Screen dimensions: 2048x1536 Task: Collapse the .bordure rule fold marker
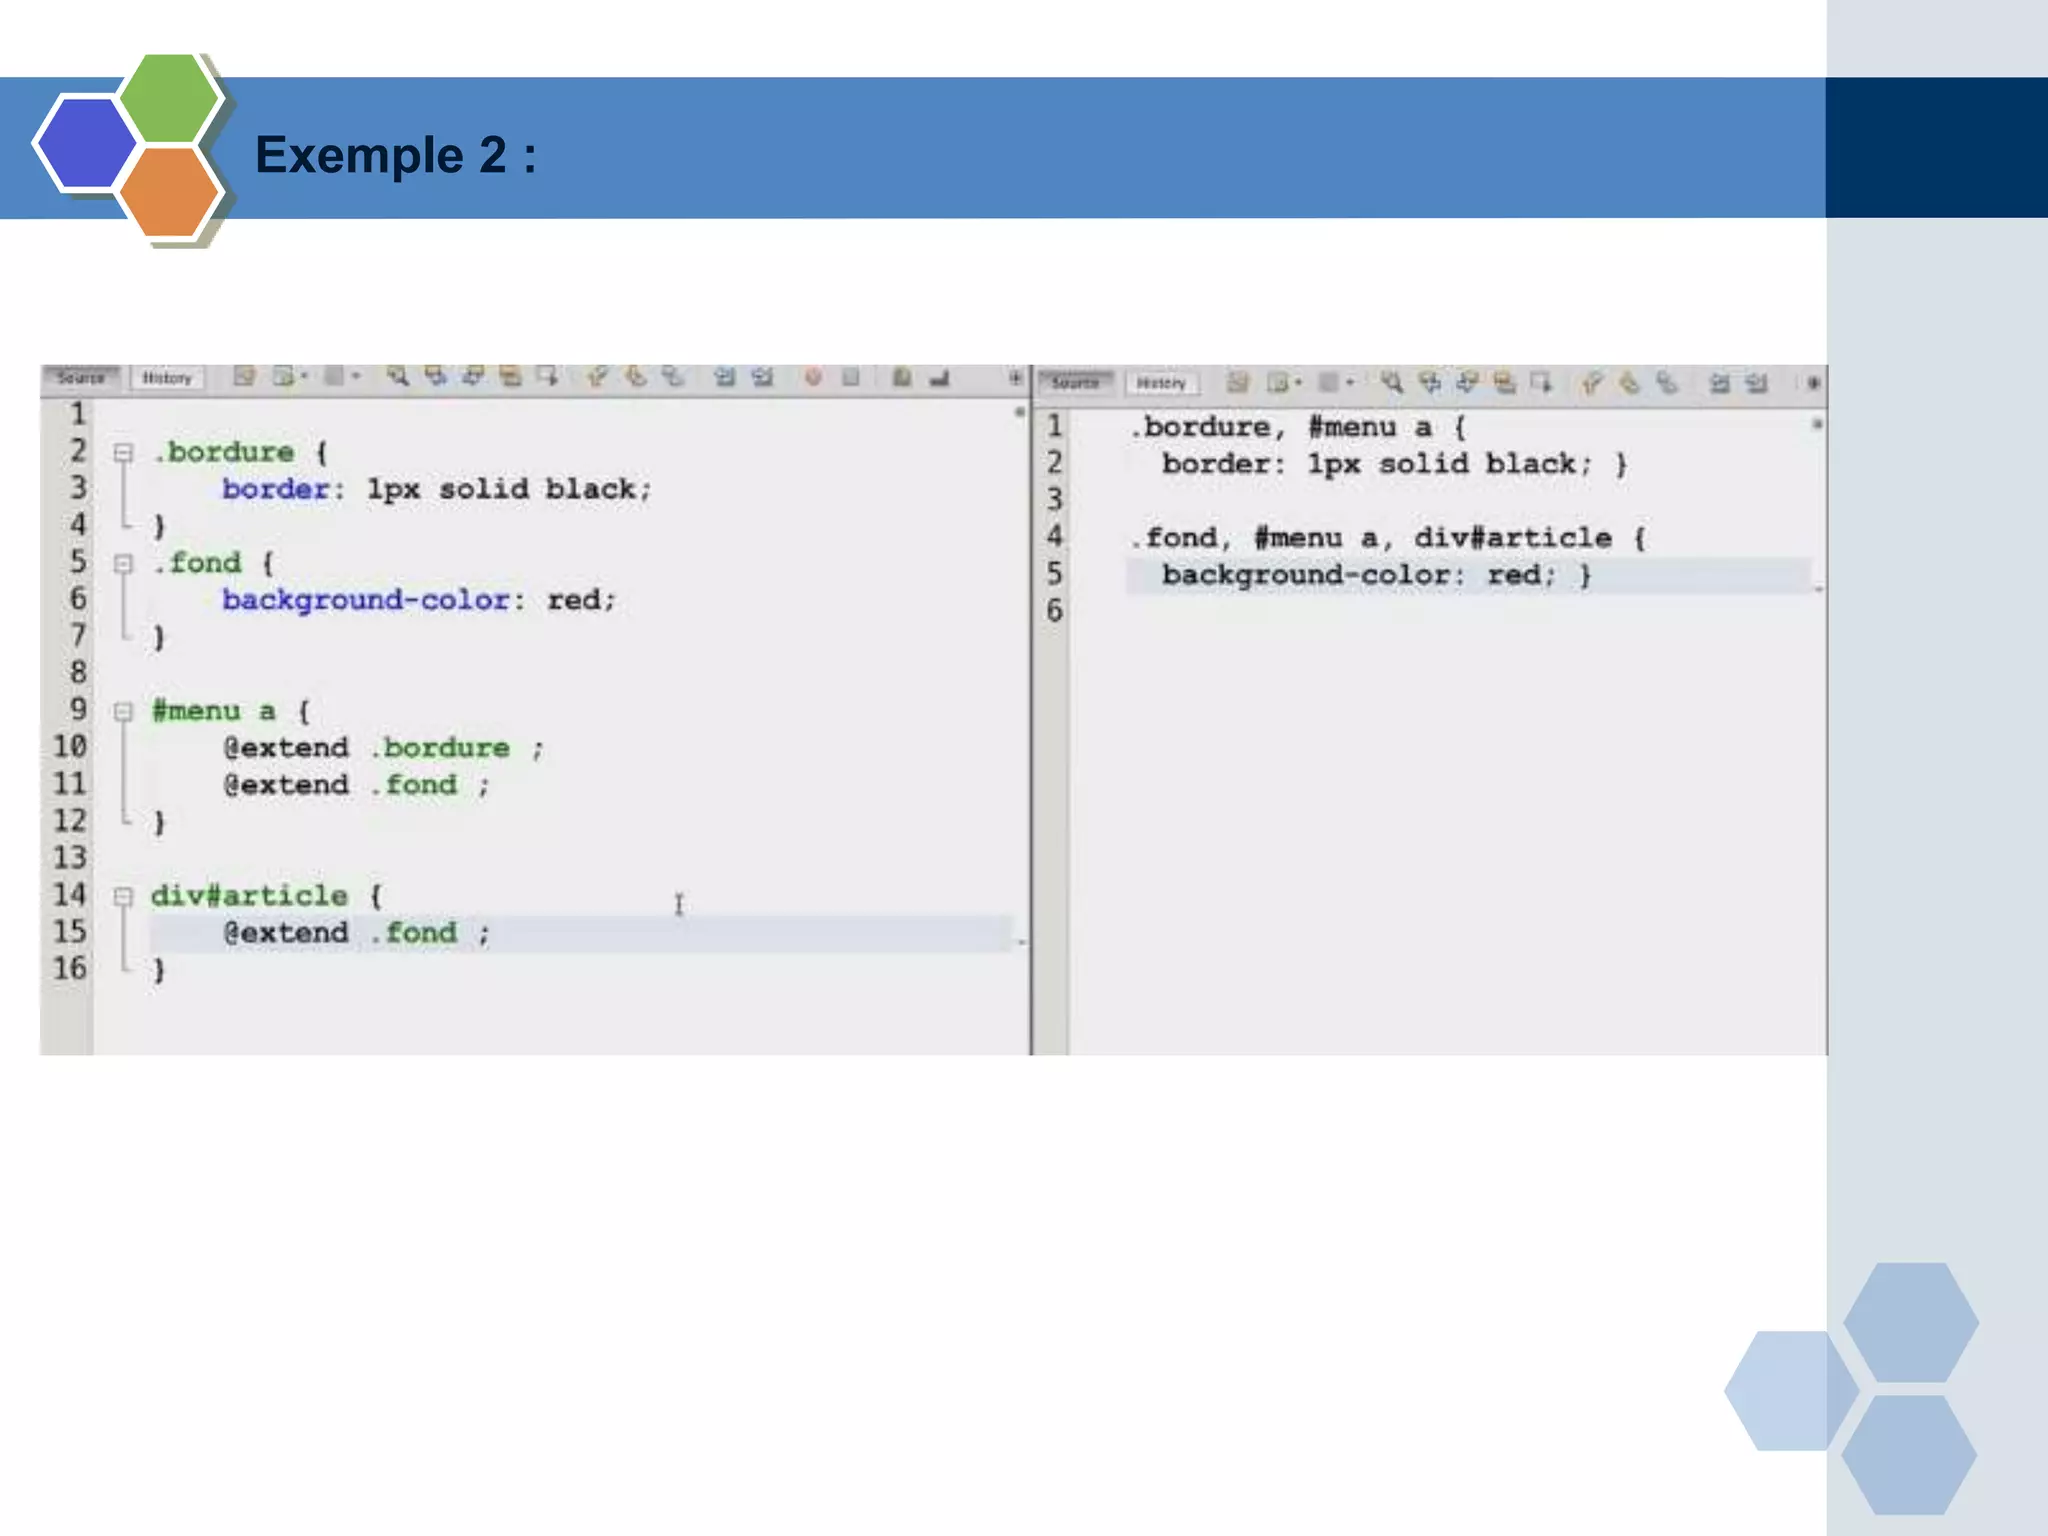[123, 453]
